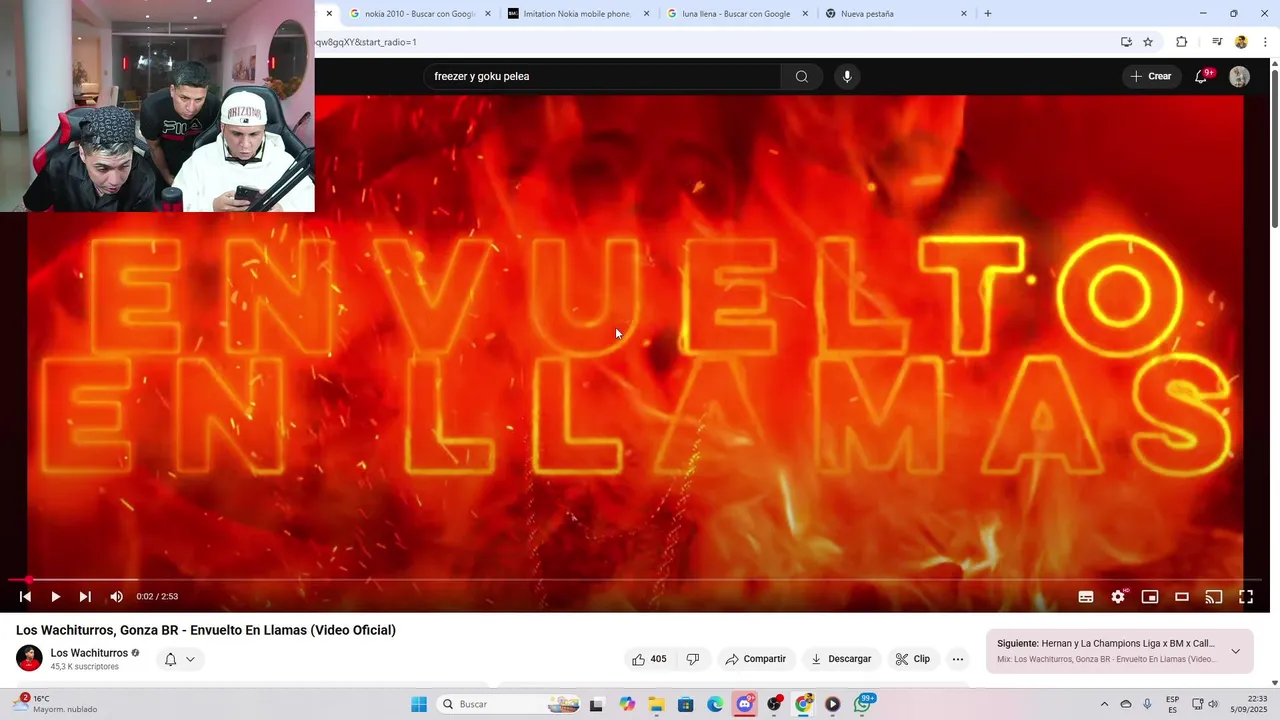Open Windows Start menu
The height and width of the screenshot is (720, 1280).
[419, 704]
